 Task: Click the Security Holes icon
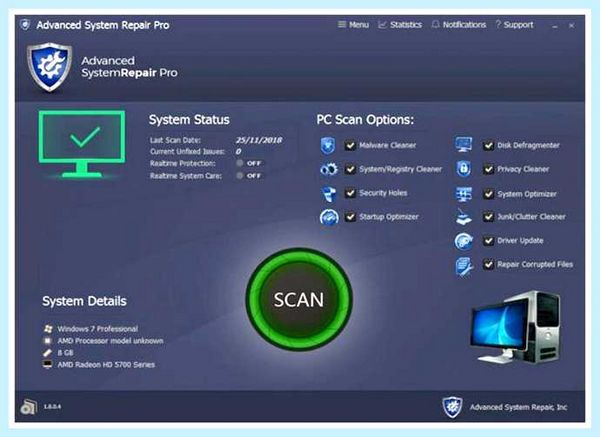click(328, 194)
